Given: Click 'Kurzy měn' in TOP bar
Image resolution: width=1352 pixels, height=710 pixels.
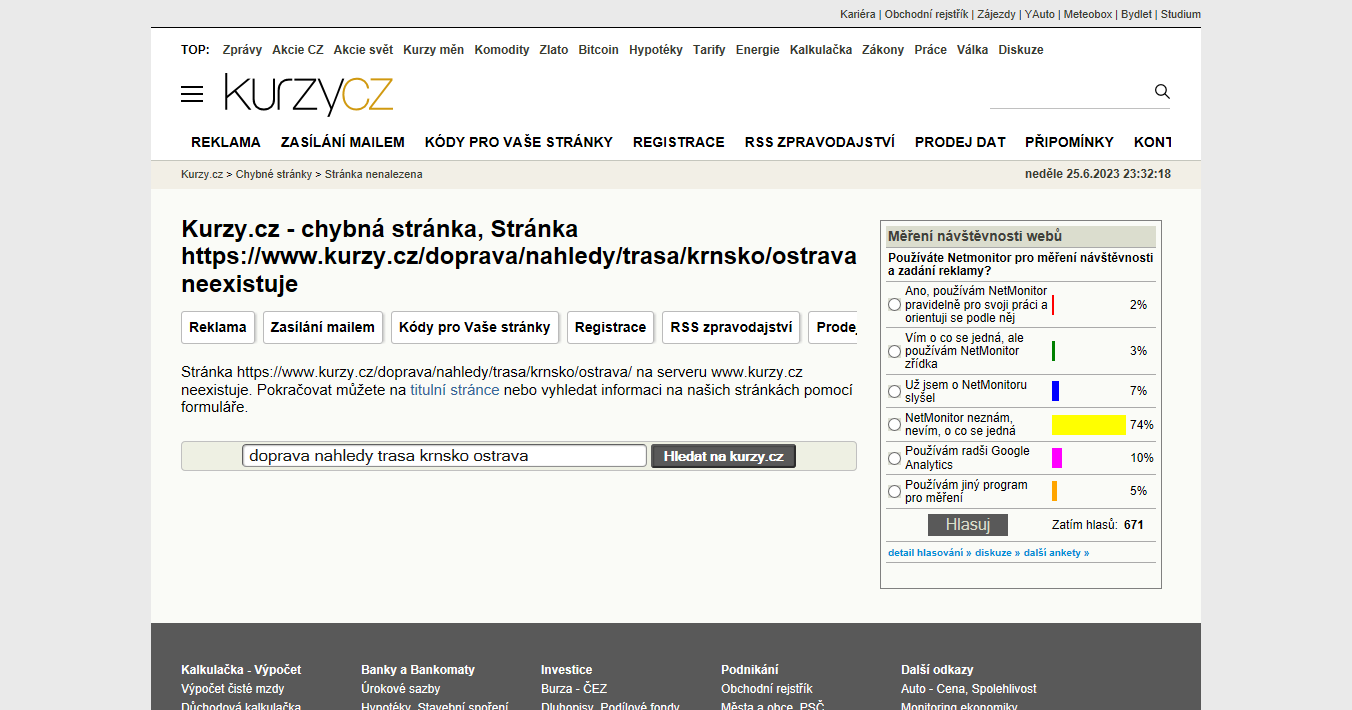Looking at the screenshot, I should click(434, 50).
